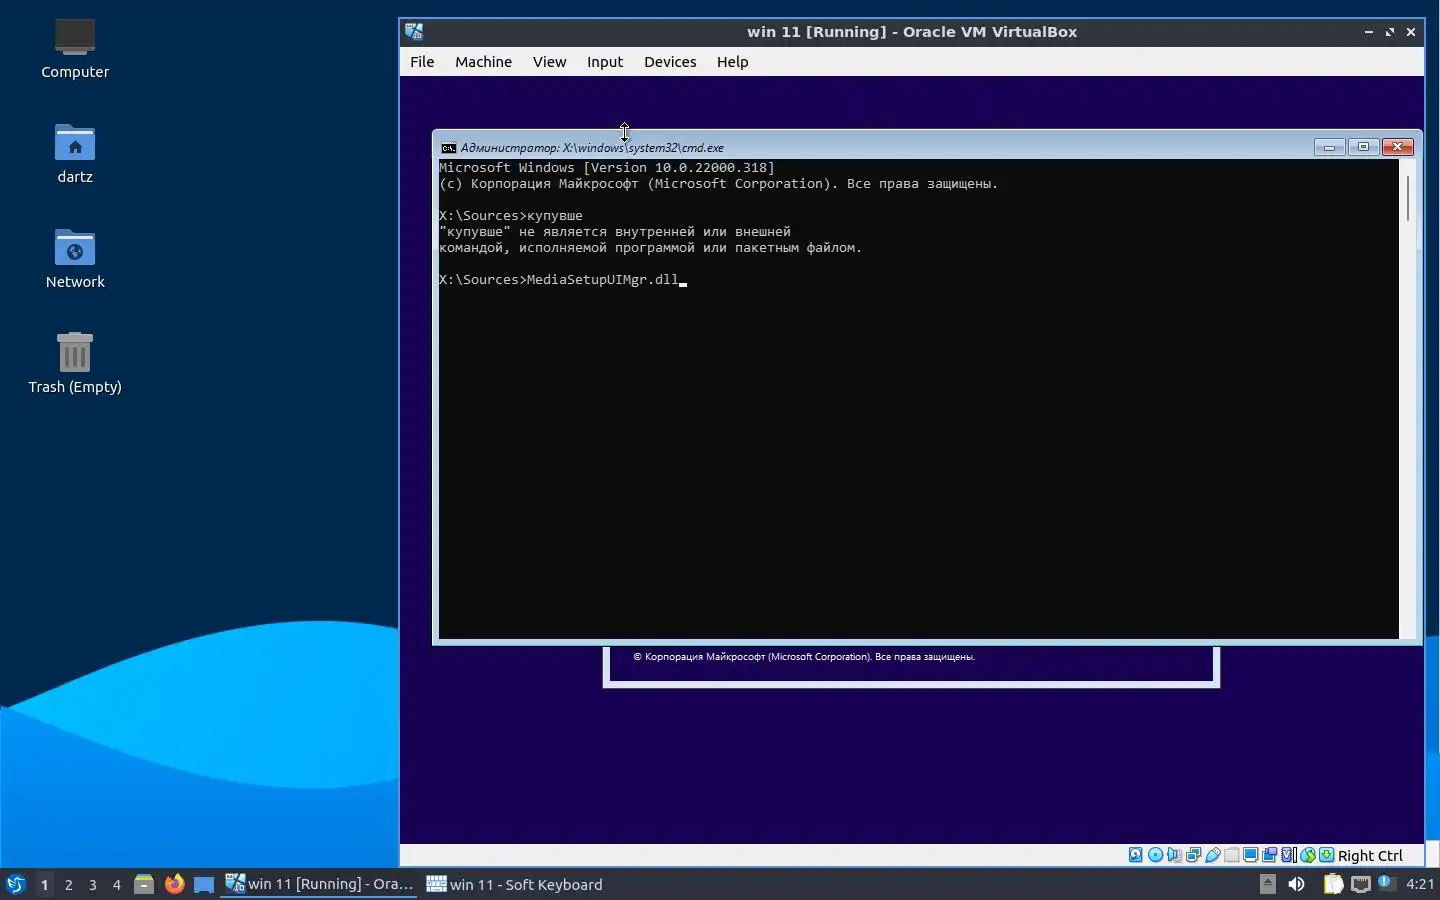Viewport: 1440px width, 900px height.
Task: Click the keyboard capture arrow icon
Action: [1327, 855]
